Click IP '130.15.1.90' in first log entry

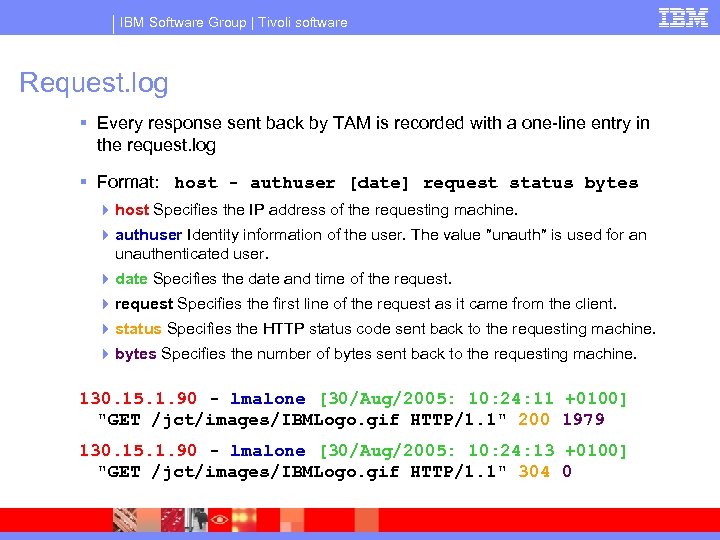point(138,399)
